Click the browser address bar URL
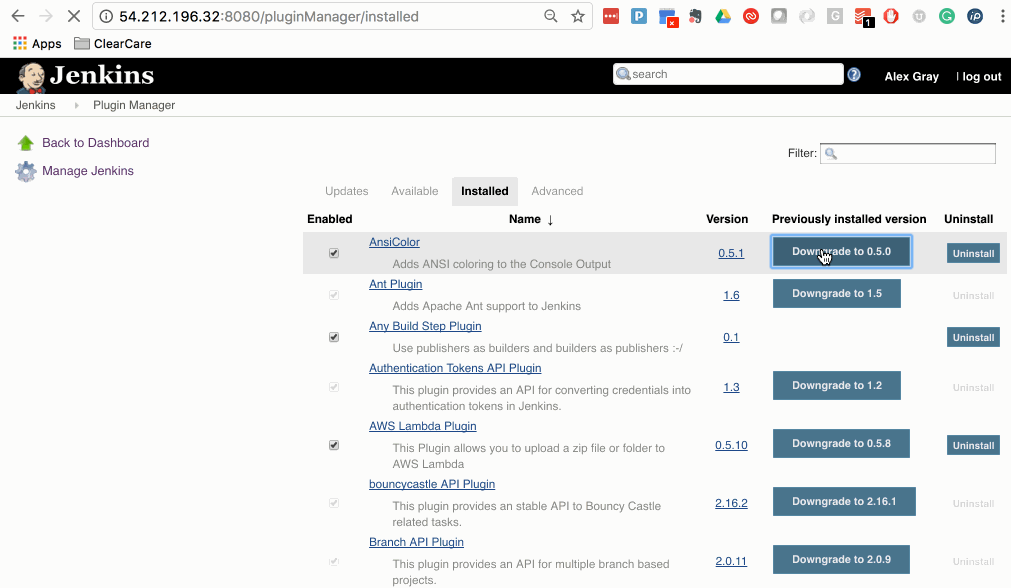 pyautogui.click(x=269, y=16)
